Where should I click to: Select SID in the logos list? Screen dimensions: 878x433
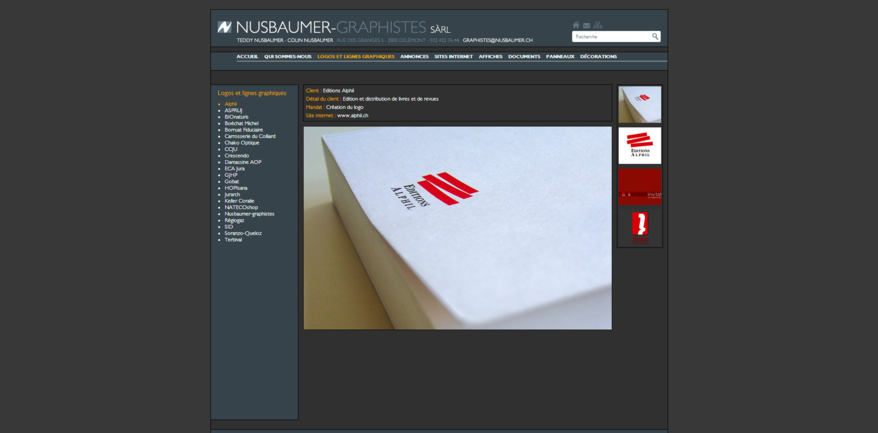(228, 227)
